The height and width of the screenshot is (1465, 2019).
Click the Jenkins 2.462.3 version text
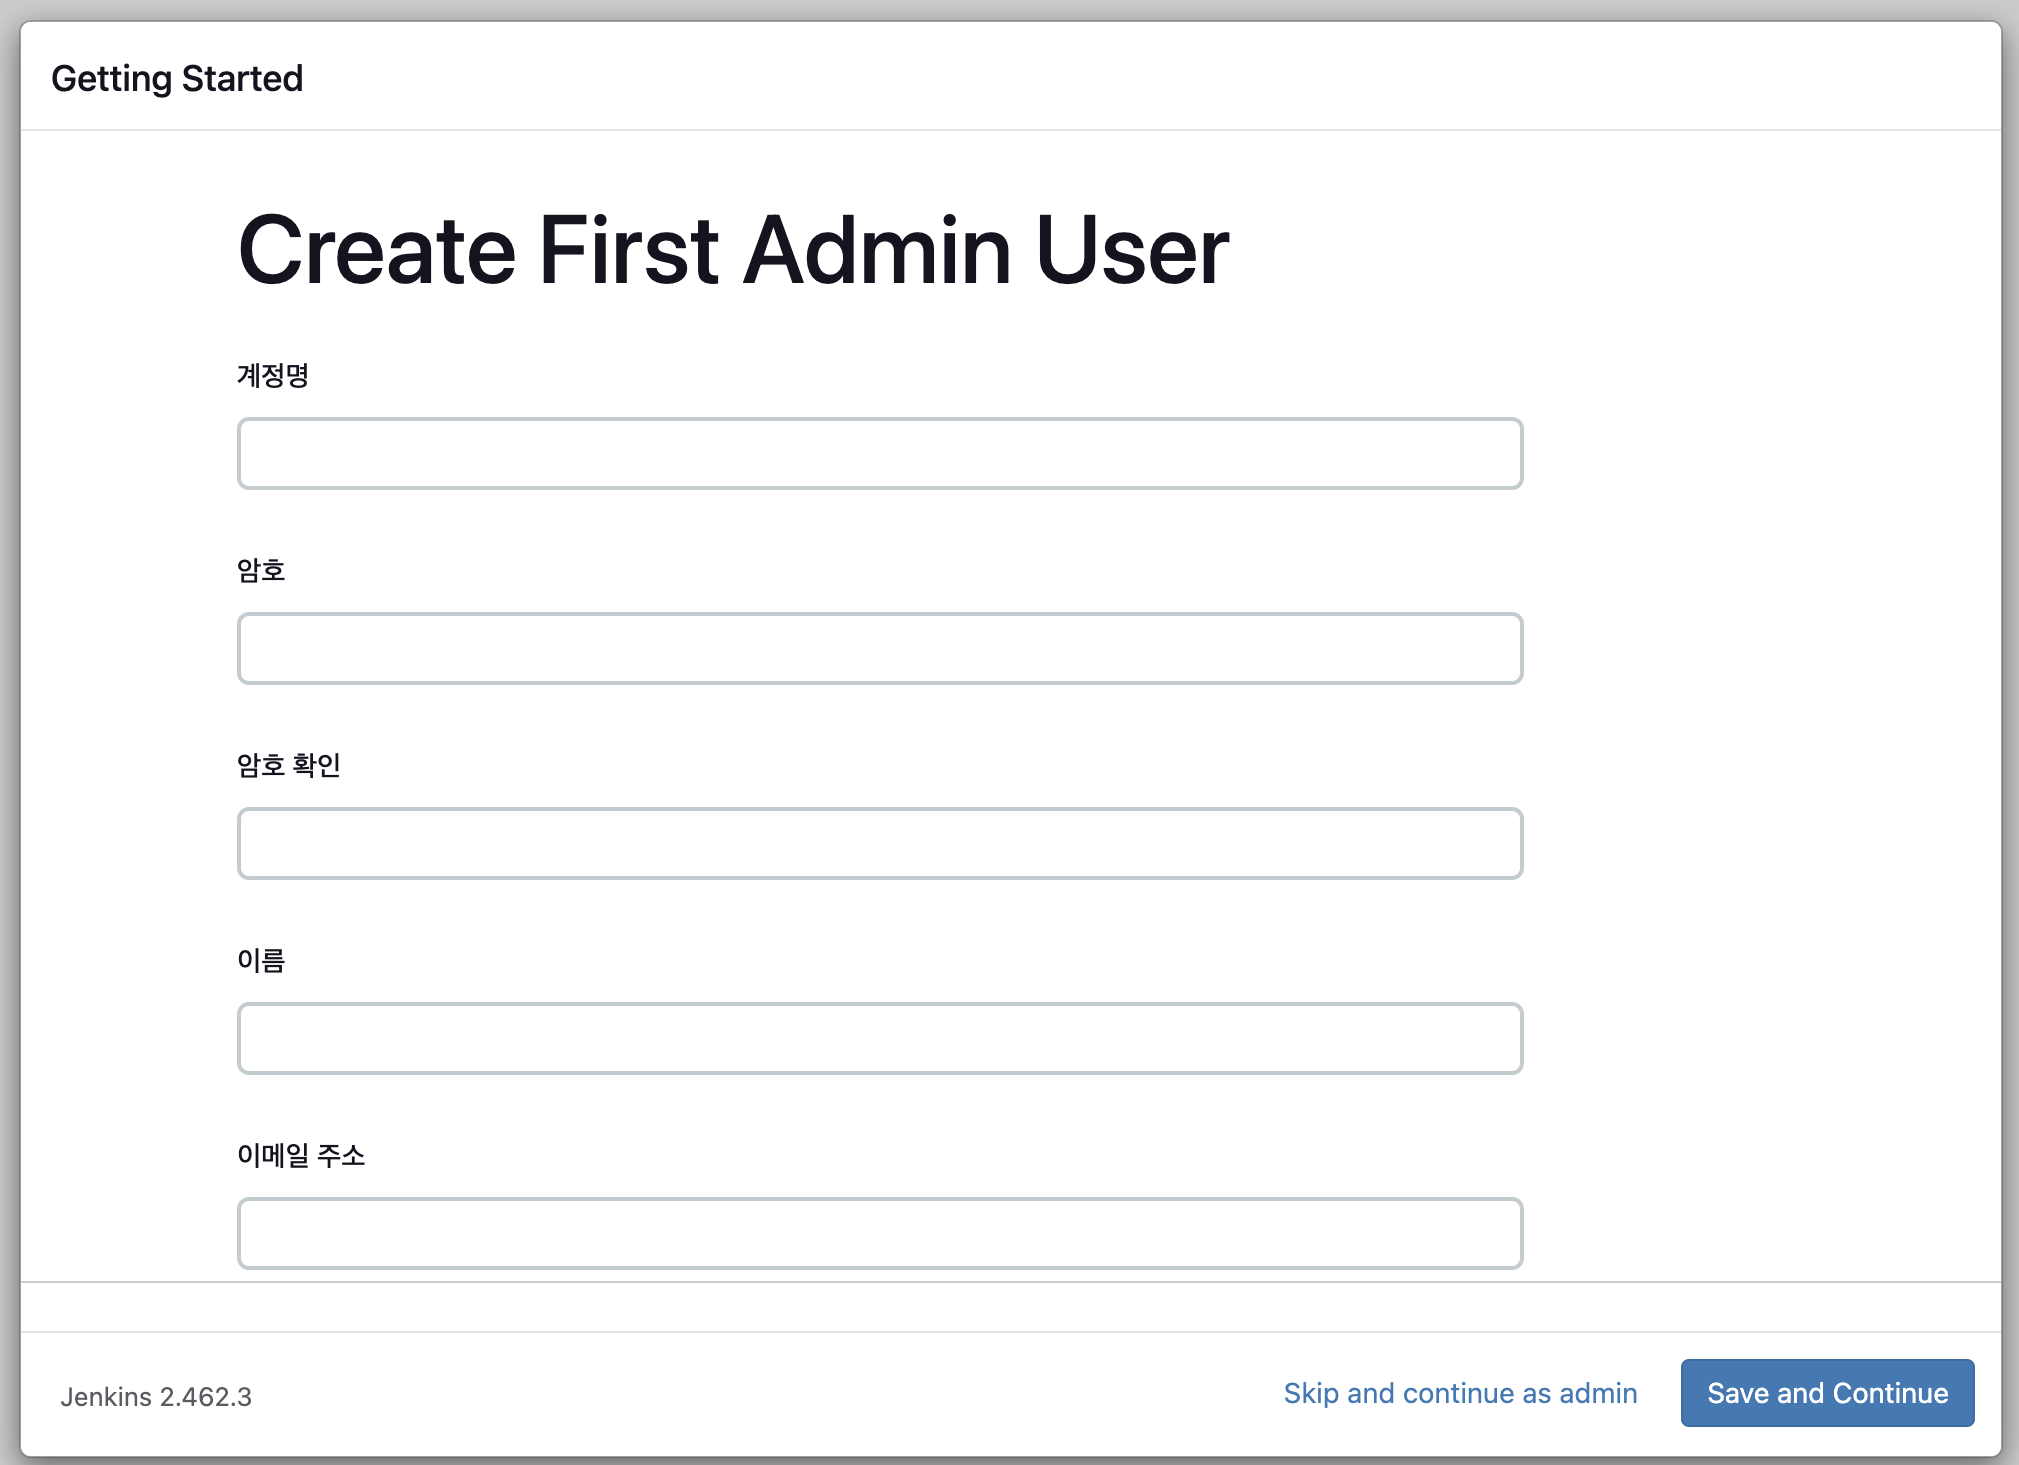[156, 1397]
